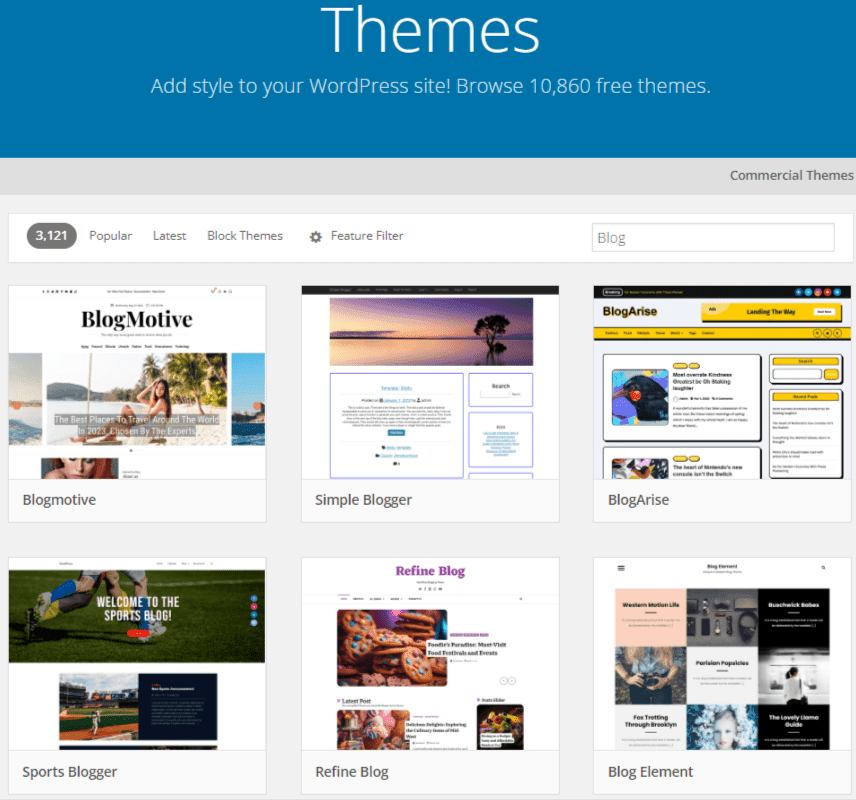Open the Simple Blogger title link
The image size is (856, 800).
click(x=363, y=500)
